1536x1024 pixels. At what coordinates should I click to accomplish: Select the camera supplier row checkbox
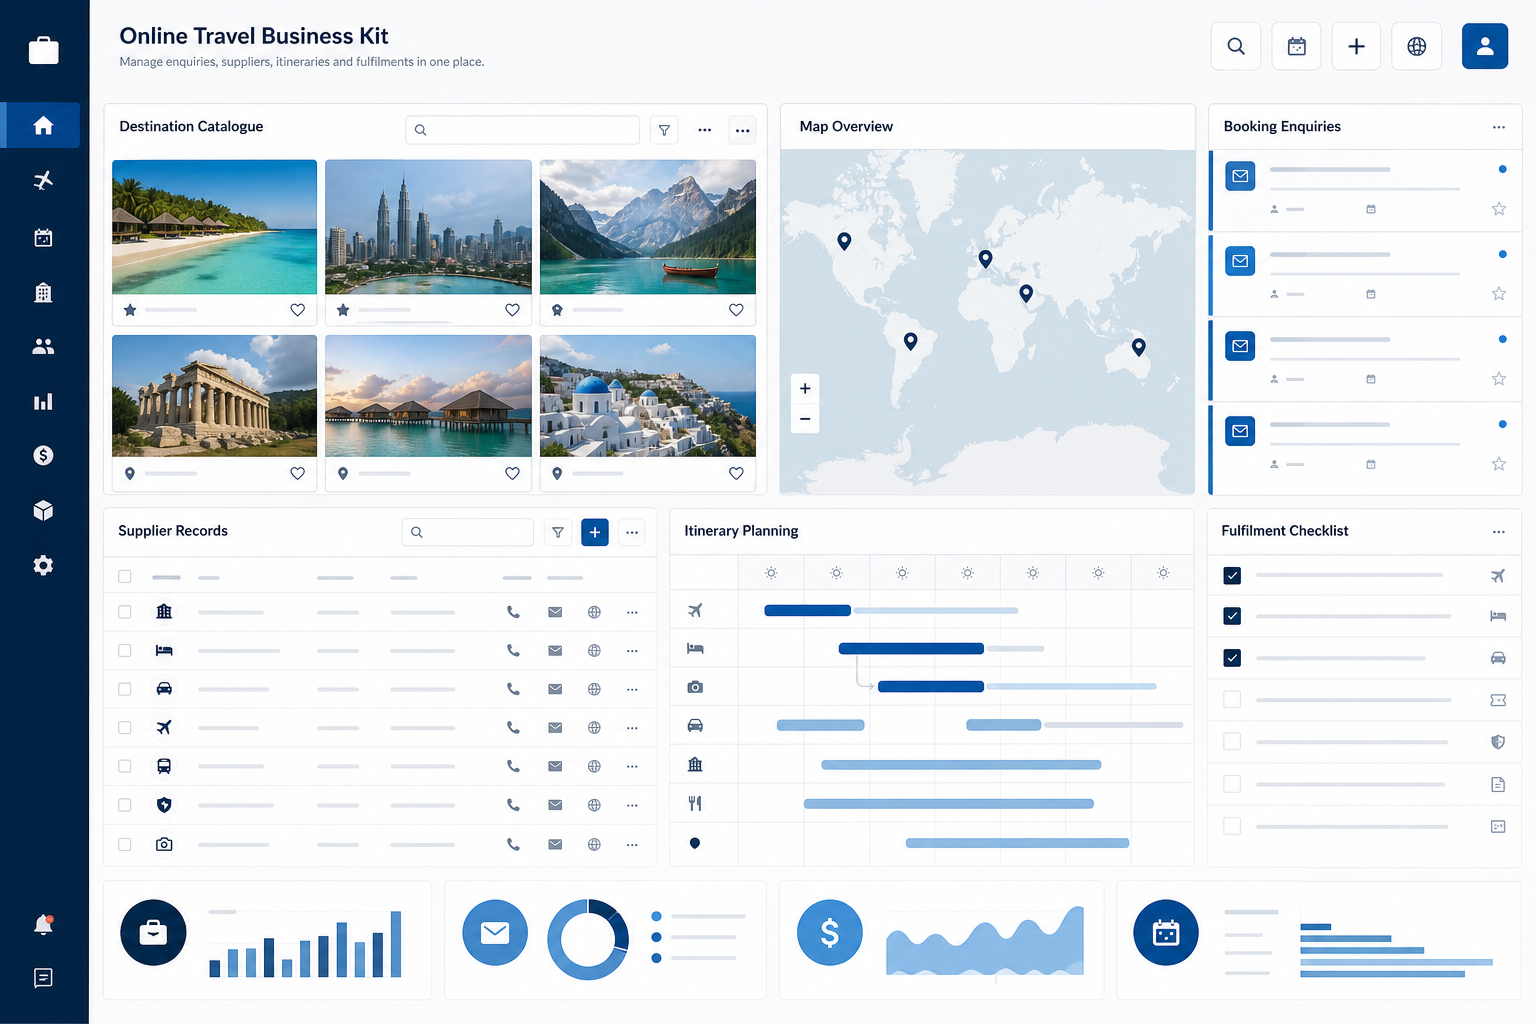[125, 844]
